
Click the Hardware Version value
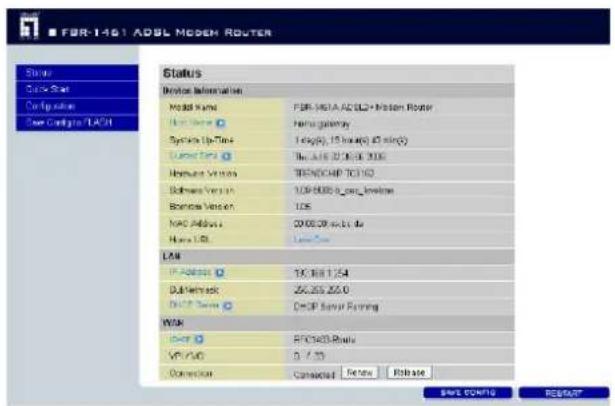pos(334,173)
